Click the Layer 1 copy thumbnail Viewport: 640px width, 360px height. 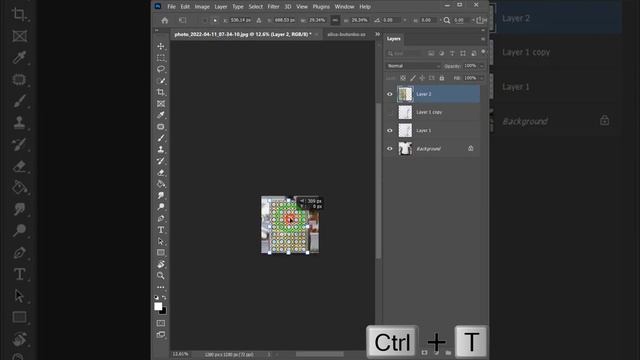point(405,112)
